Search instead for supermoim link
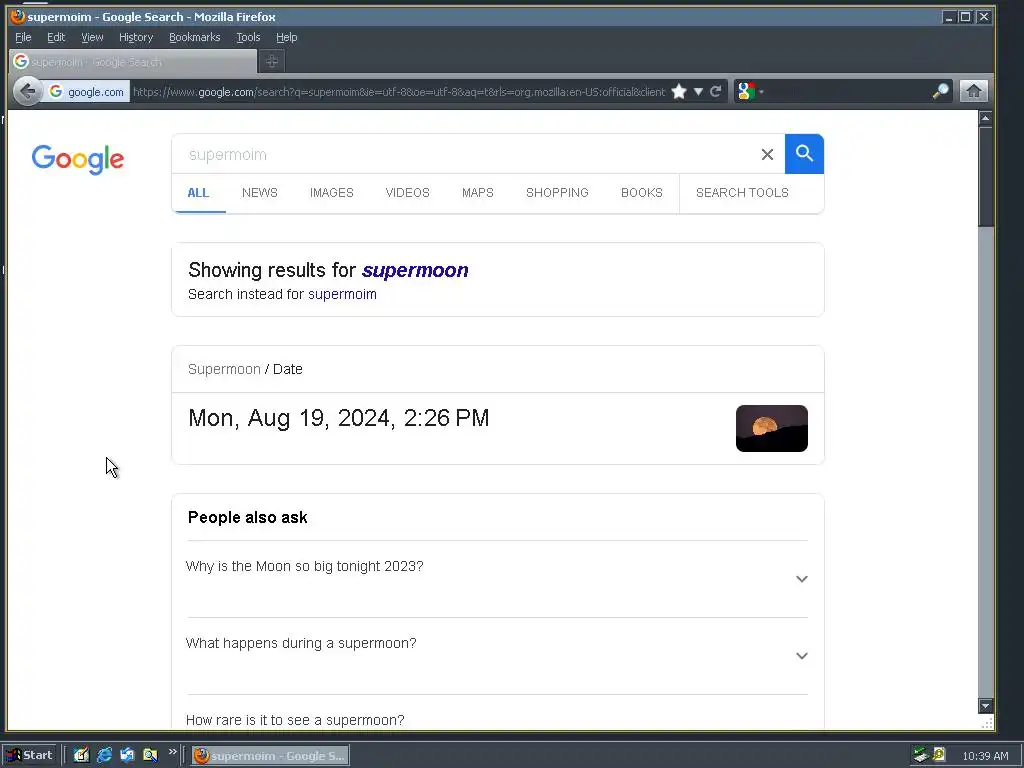 pyautogui.click(x=342, y=295)
